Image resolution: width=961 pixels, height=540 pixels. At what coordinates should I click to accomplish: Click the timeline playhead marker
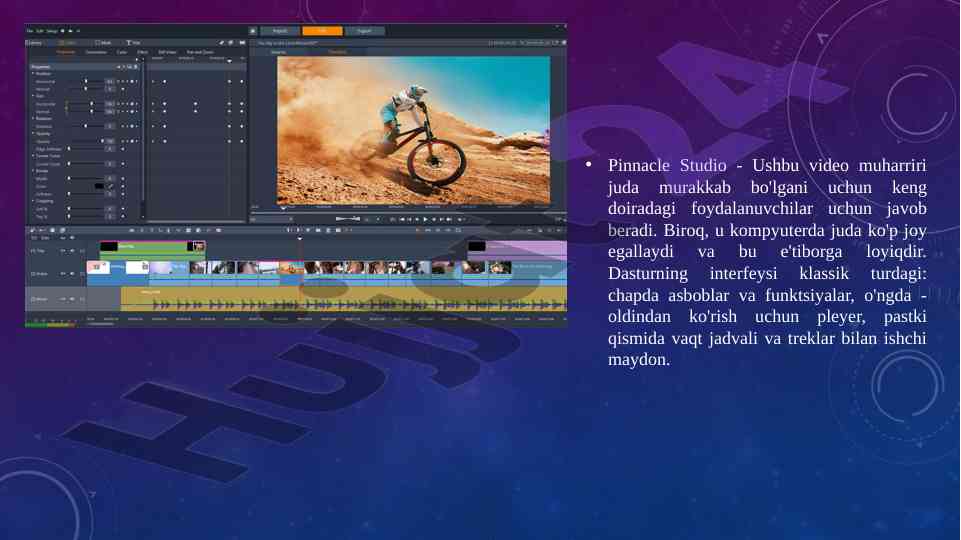300,238
